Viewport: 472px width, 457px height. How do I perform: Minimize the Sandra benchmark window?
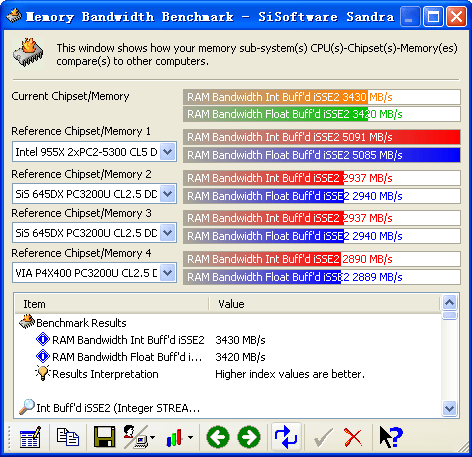pos(410,16)
